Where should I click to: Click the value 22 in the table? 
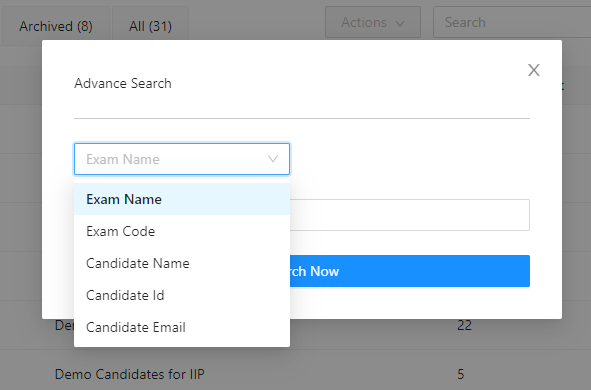click(464, 325)
